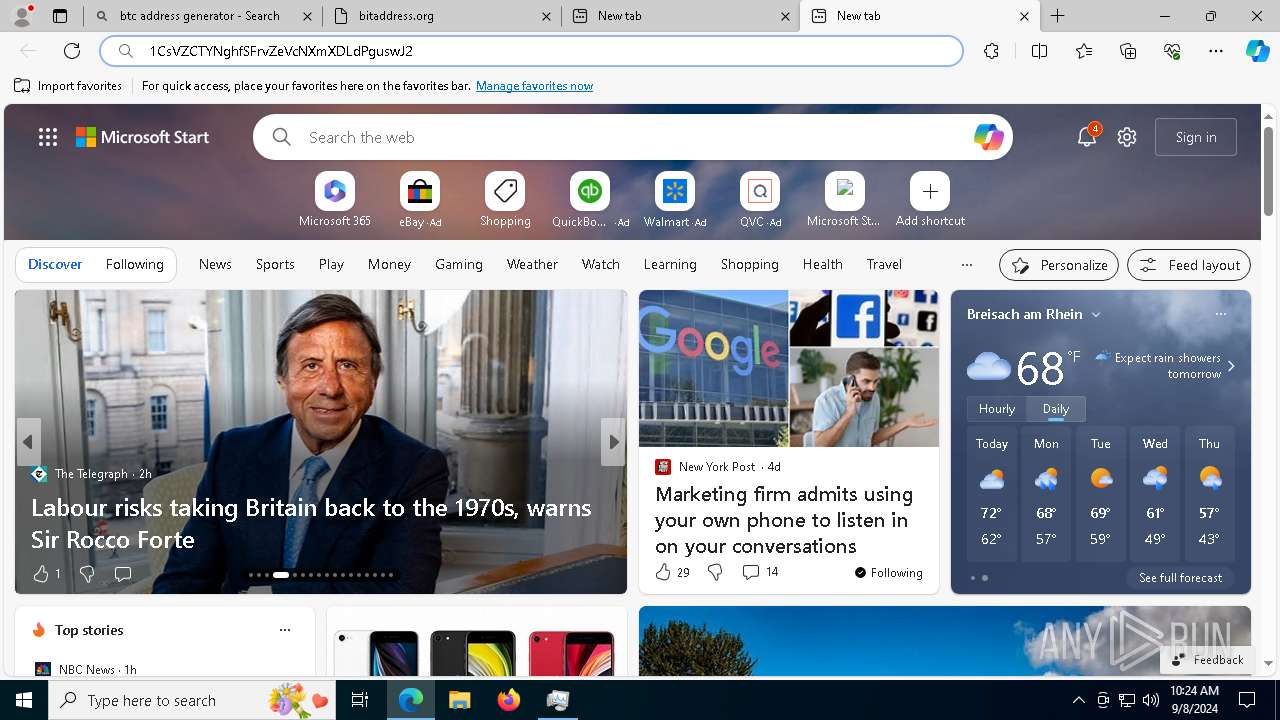The width and height of the screenshot is (1280, 720).
Task: Refresh the page with the reload icon
Action: point(72,51)
